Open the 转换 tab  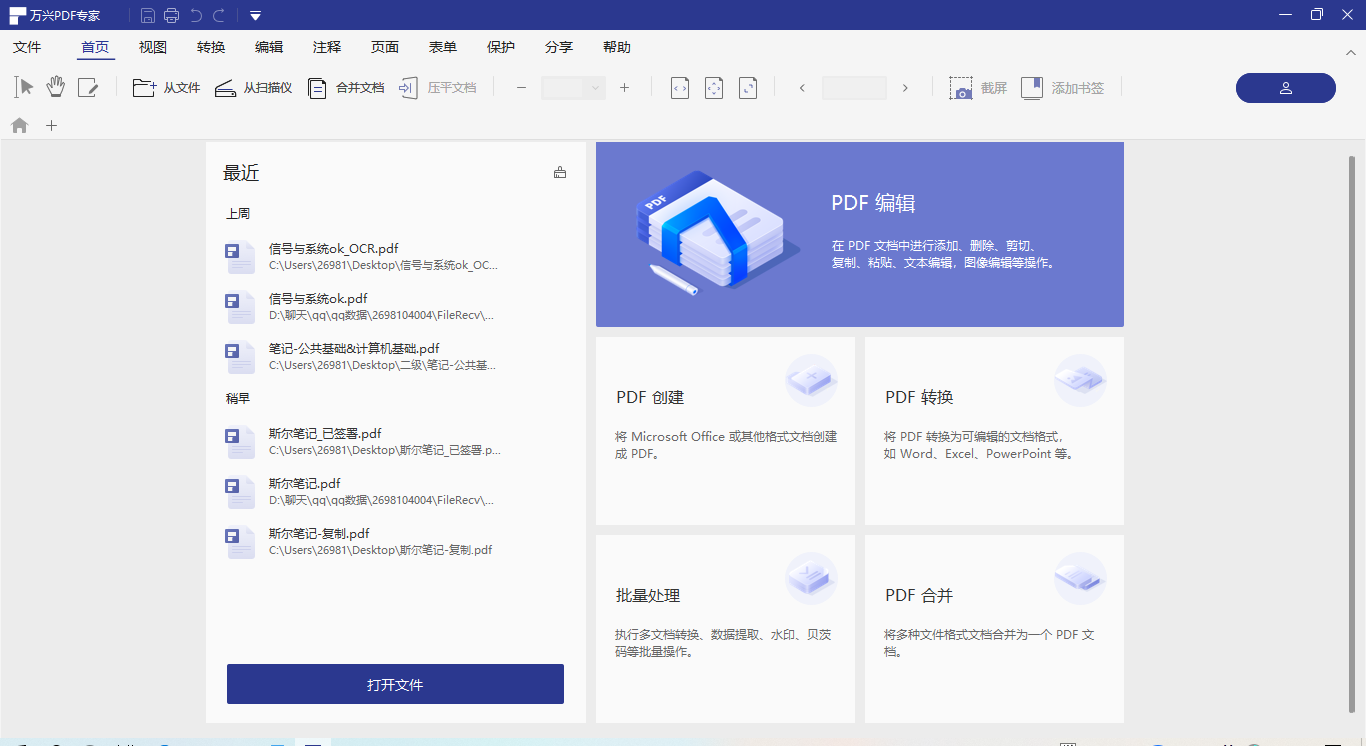pos(211,47)
